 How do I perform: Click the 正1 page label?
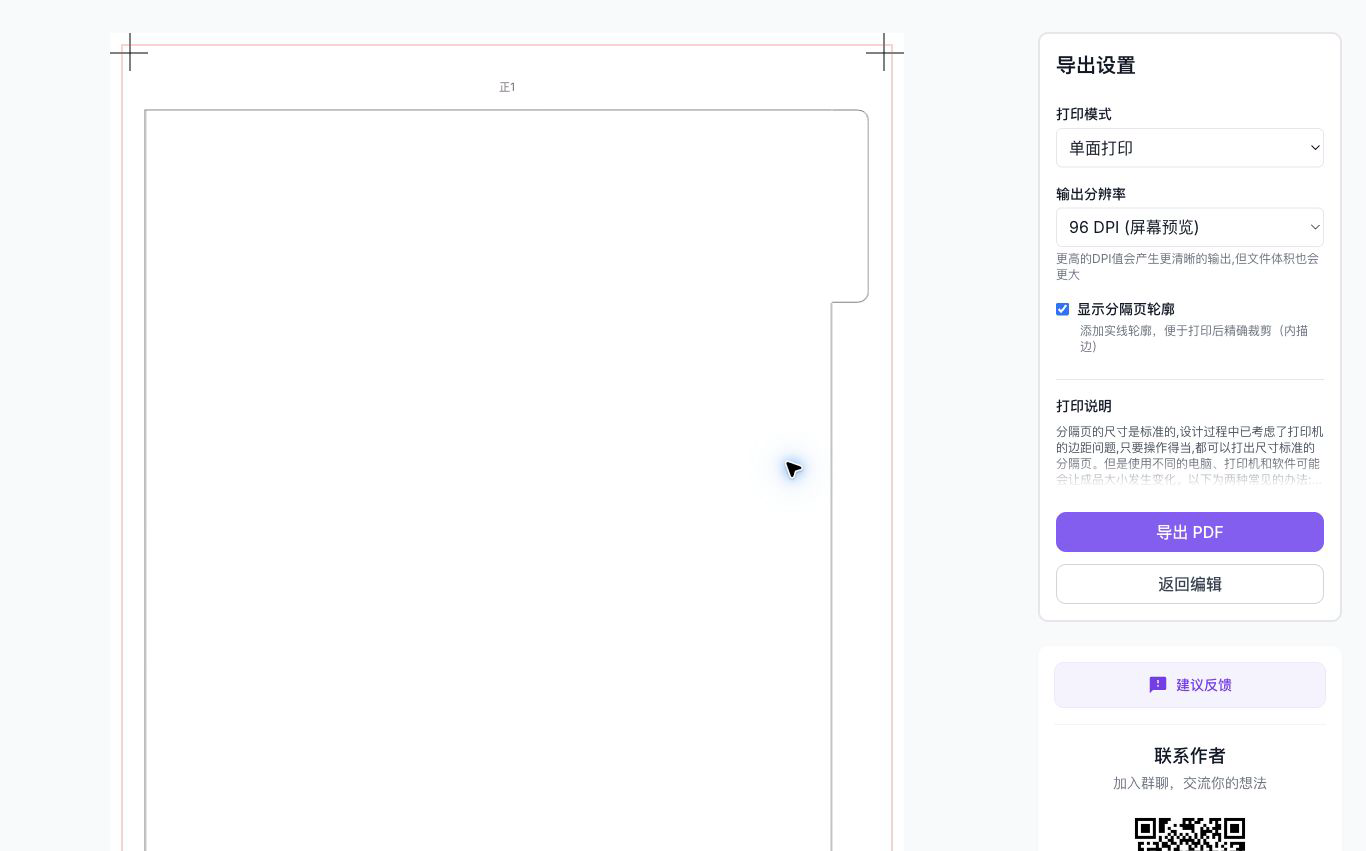[x=507, y=87]
